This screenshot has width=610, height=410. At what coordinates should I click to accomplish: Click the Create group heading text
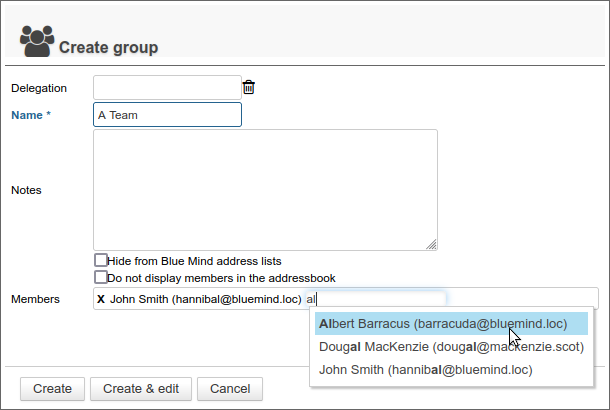tap(108, 47)
